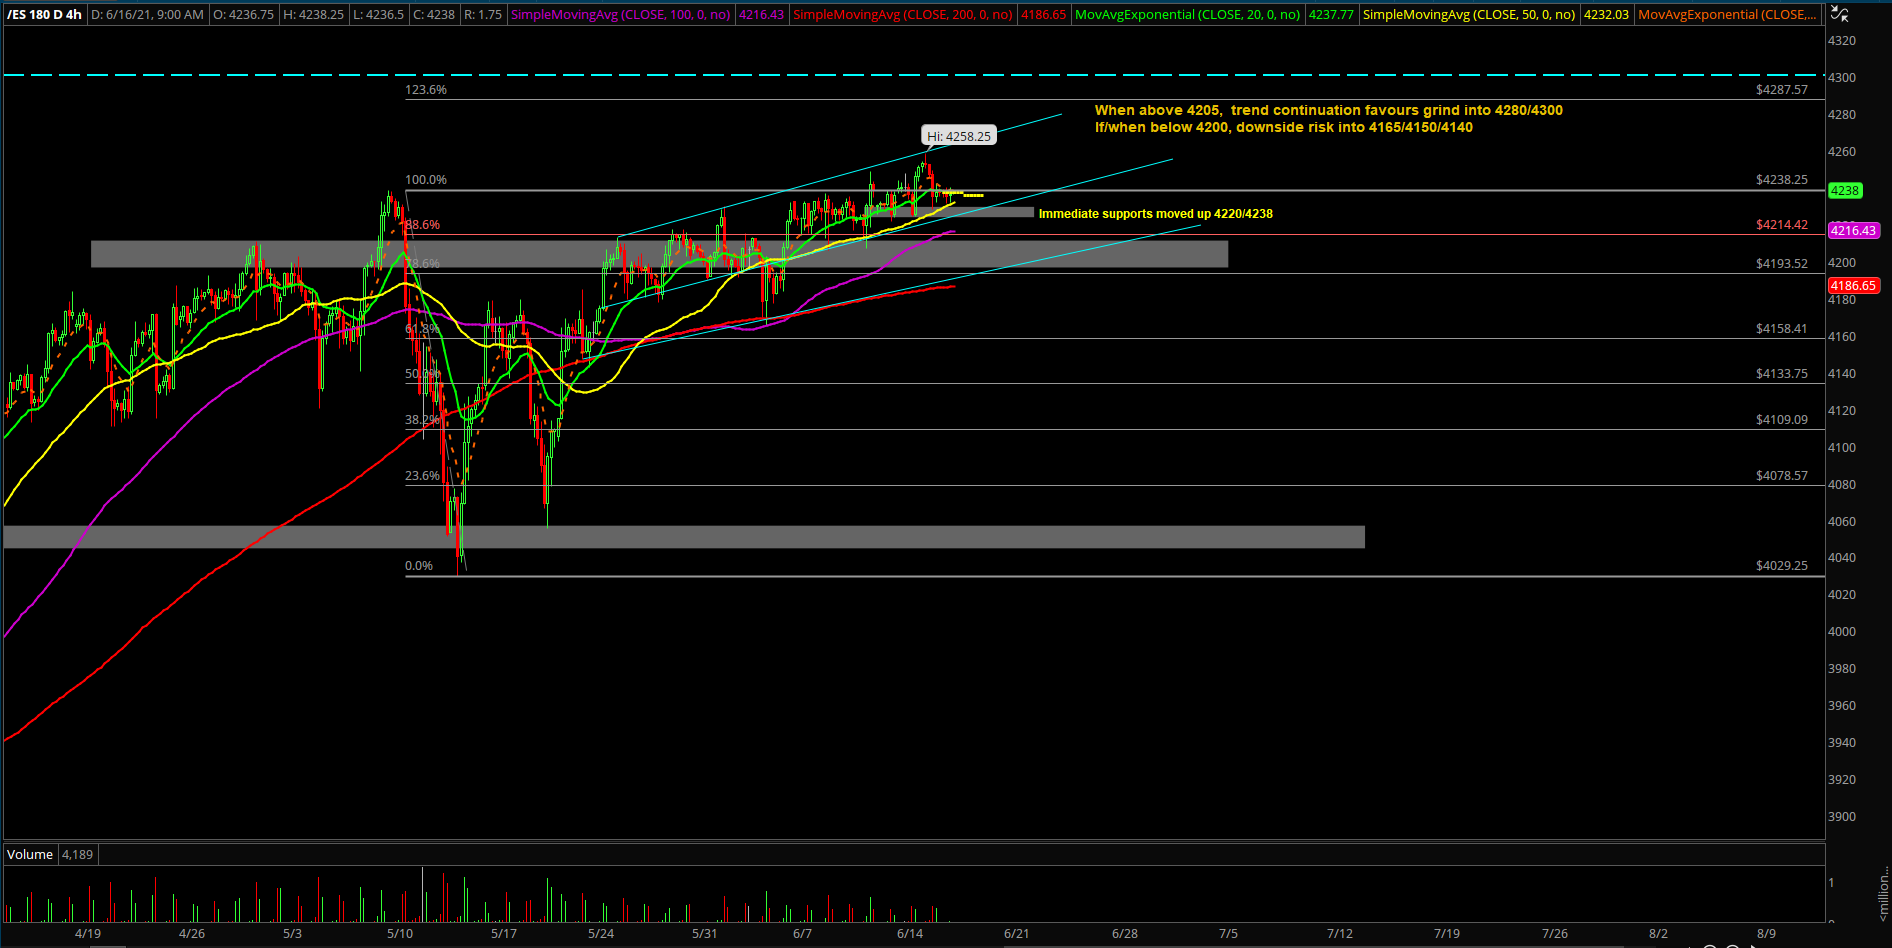Expand the sideways million volume axis label
This screenshot has width=1892, height=948.
1883,893
